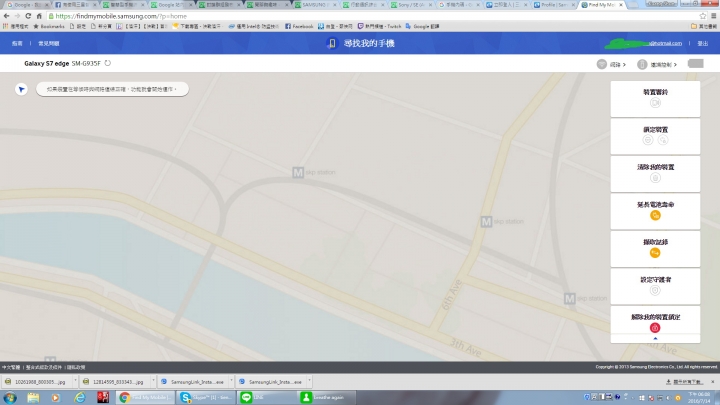Click the address bar showing findmymobile.samsung.com

[x=372, y=16]
